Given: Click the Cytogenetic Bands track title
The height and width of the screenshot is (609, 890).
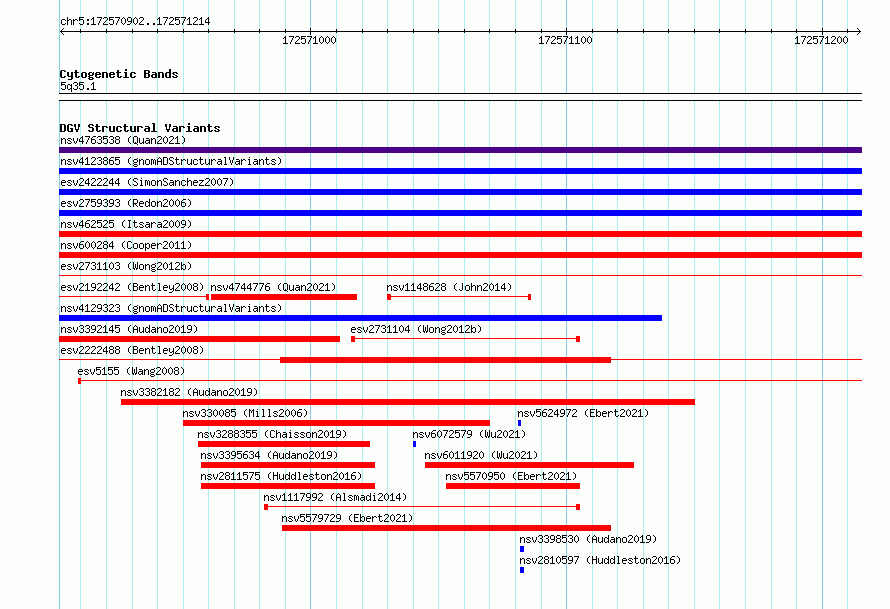Looking at the screenshot, I should pyautogui.click(x=119, y=74).
